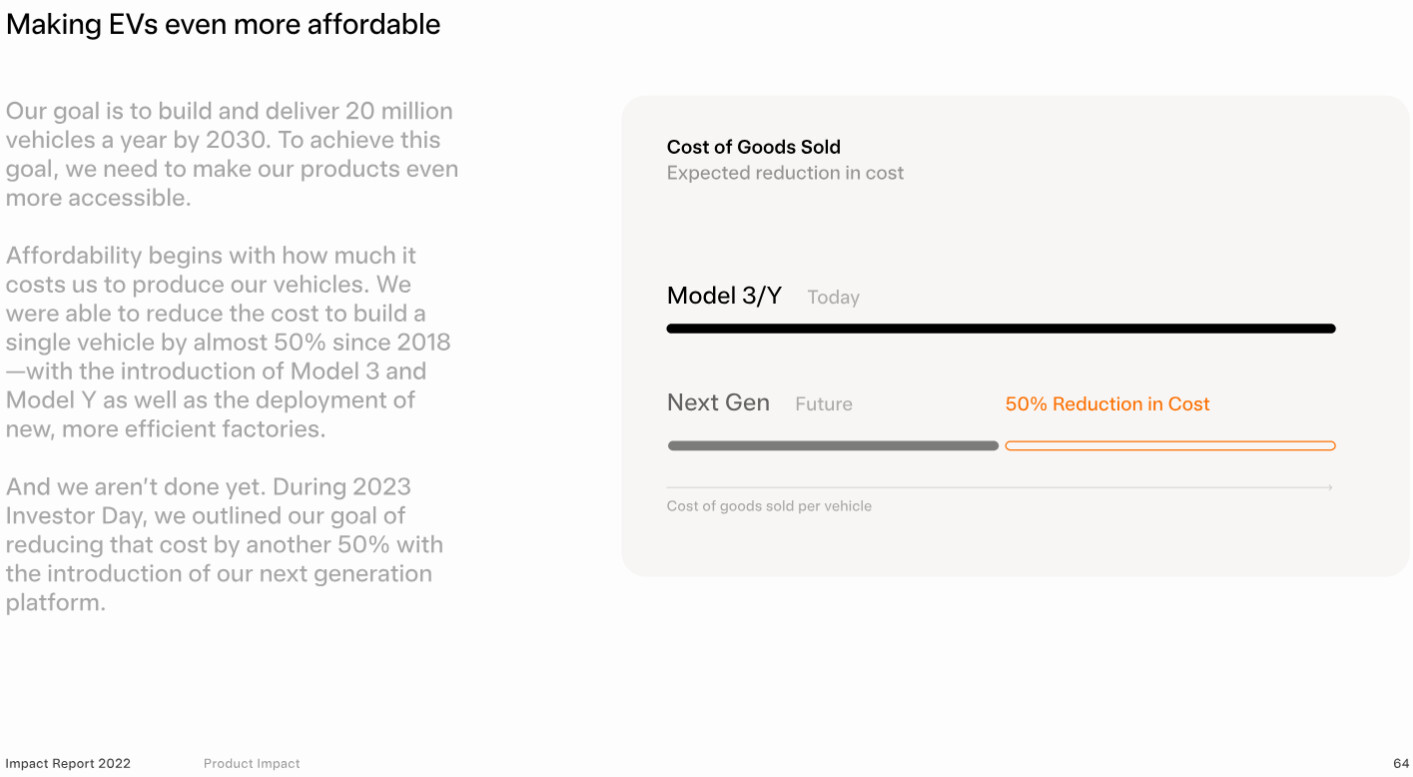The image size is (1413, 777).
Task: Click the "Today" label beside Model 3/Y
Action: [x=833, y=297]
